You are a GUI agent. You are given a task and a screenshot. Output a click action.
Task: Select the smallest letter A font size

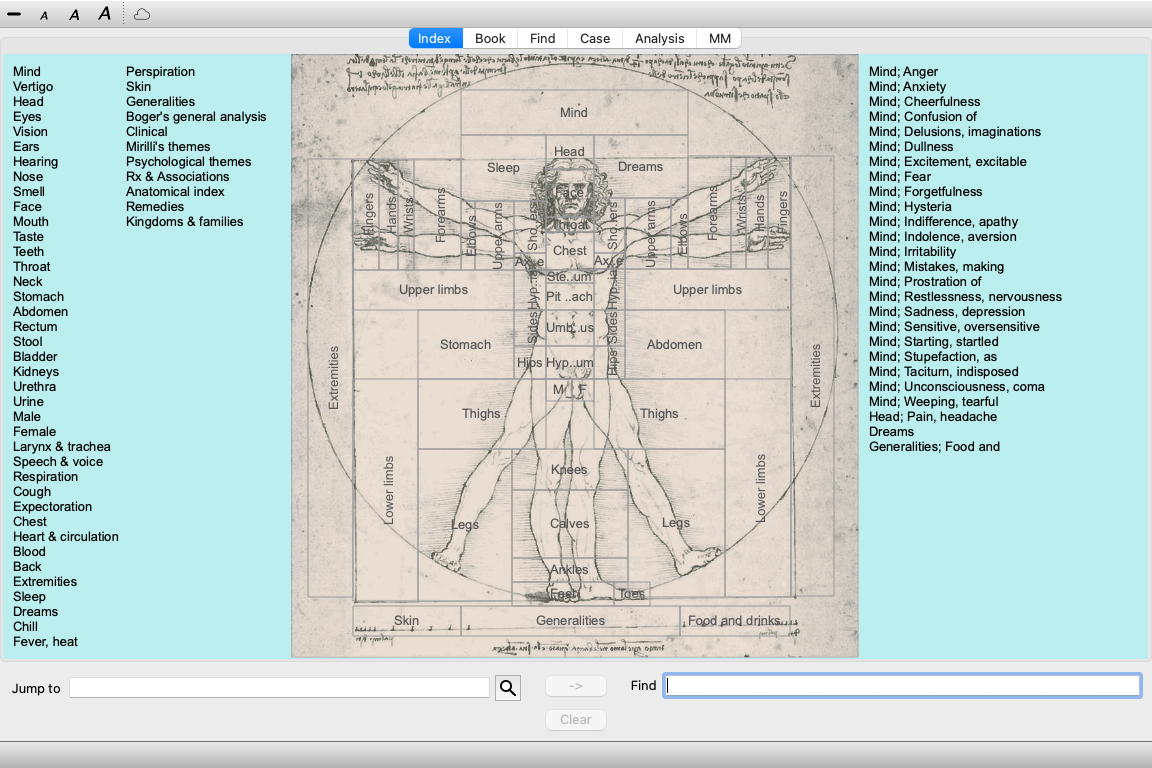click(x=44, y=15)
